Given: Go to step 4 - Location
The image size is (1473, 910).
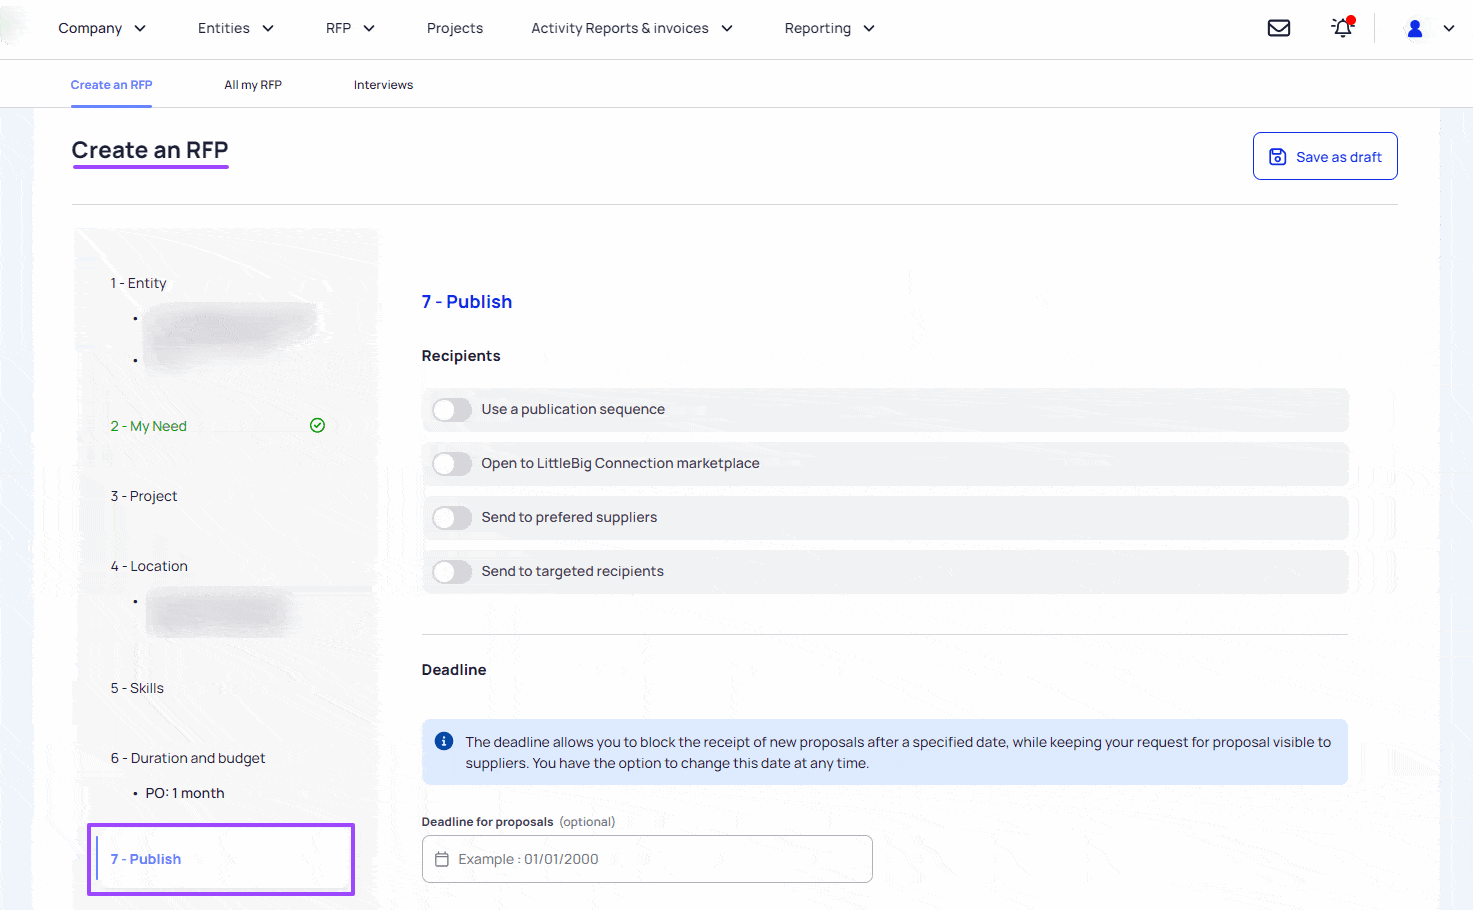Looking at the screenshot, I should 149,566.
